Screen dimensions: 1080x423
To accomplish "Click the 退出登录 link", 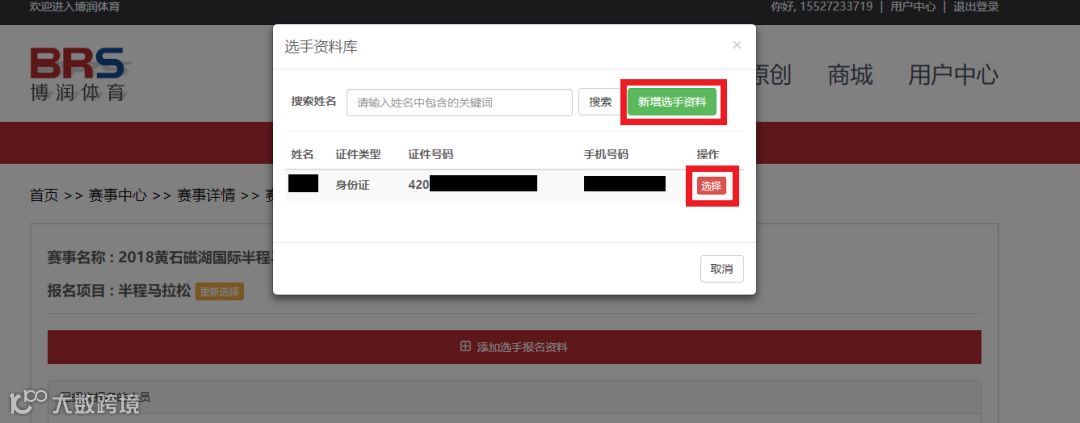I will tap(976, 7).
